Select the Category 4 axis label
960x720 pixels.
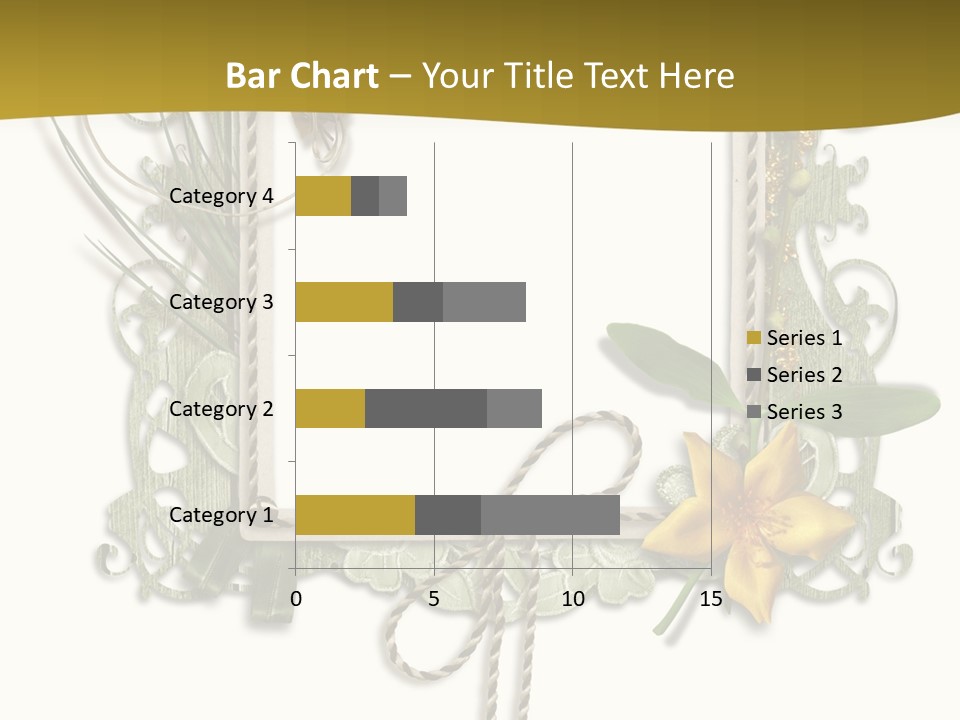coord(221,196)
